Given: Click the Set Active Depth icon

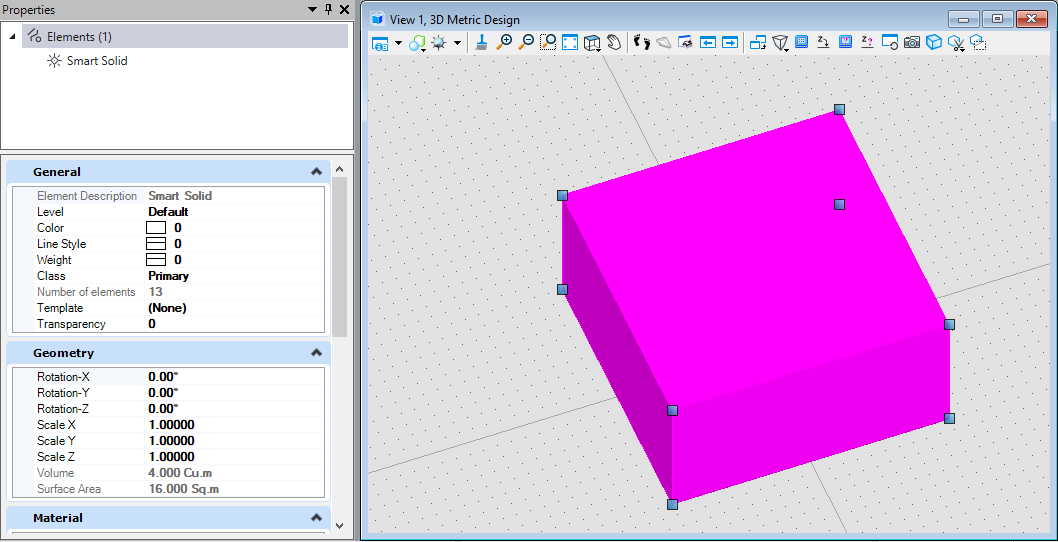Looking at the screenshot, I should 823,42.
